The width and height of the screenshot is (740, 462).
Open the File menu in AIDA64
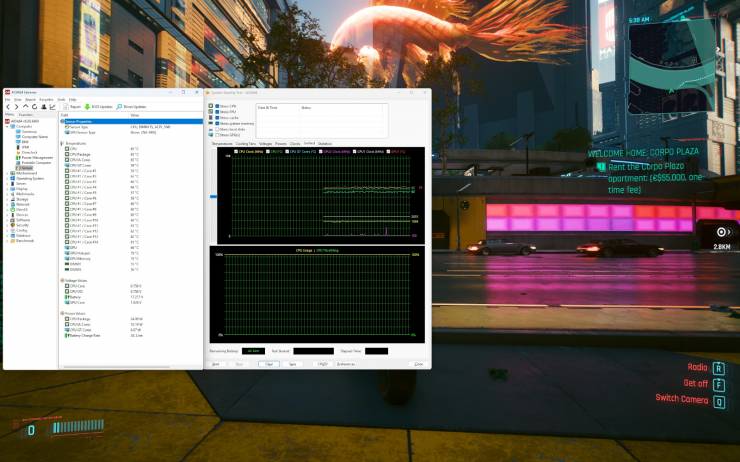(8, 100)
